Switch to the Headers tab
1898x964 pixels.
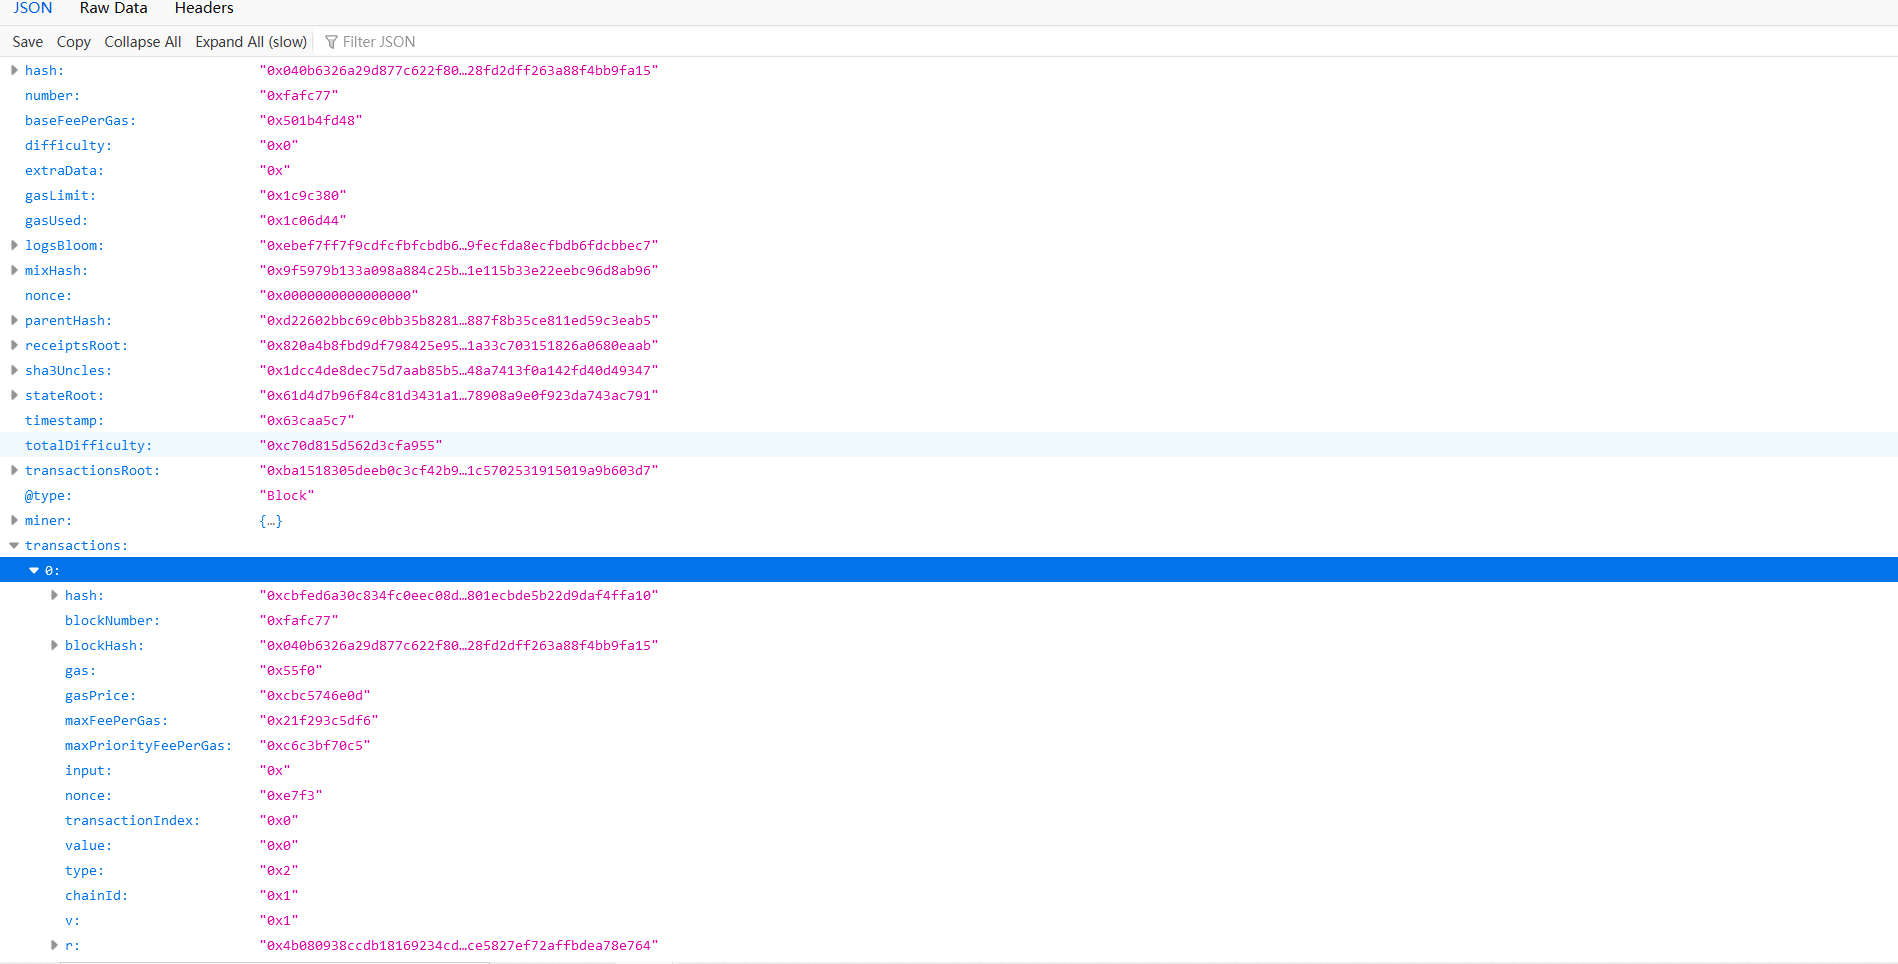[203, 8]
